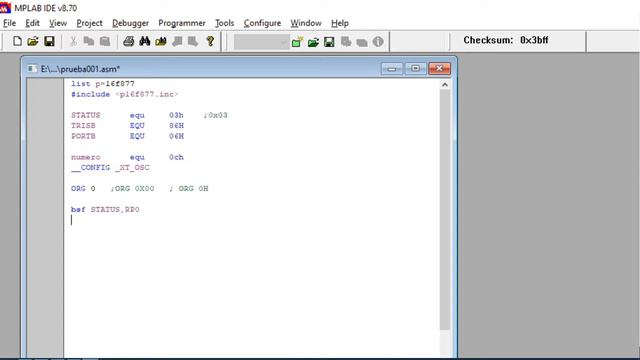Click the grayed Find Previous arrow icon
This screenshot has height=360, width=640.
pyautogui.click(x=193, y=41)
